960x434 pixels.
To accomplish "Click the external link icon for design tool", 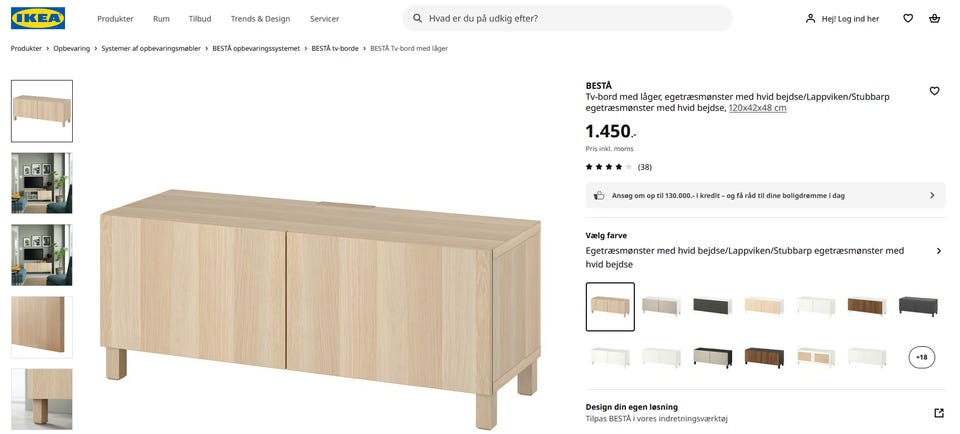I will 938,413.
